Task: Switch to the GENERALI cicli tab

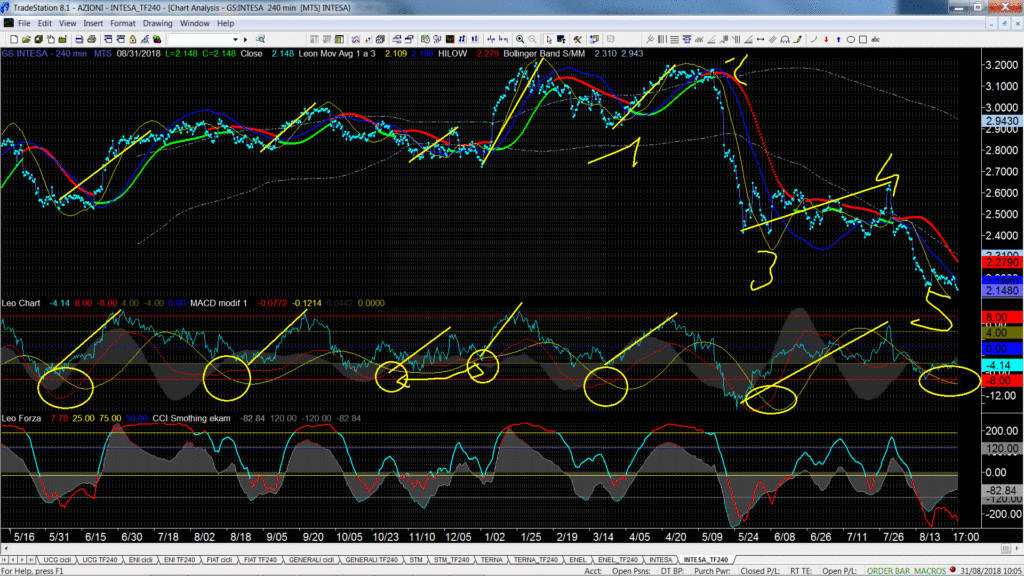Action: [311, 560]
